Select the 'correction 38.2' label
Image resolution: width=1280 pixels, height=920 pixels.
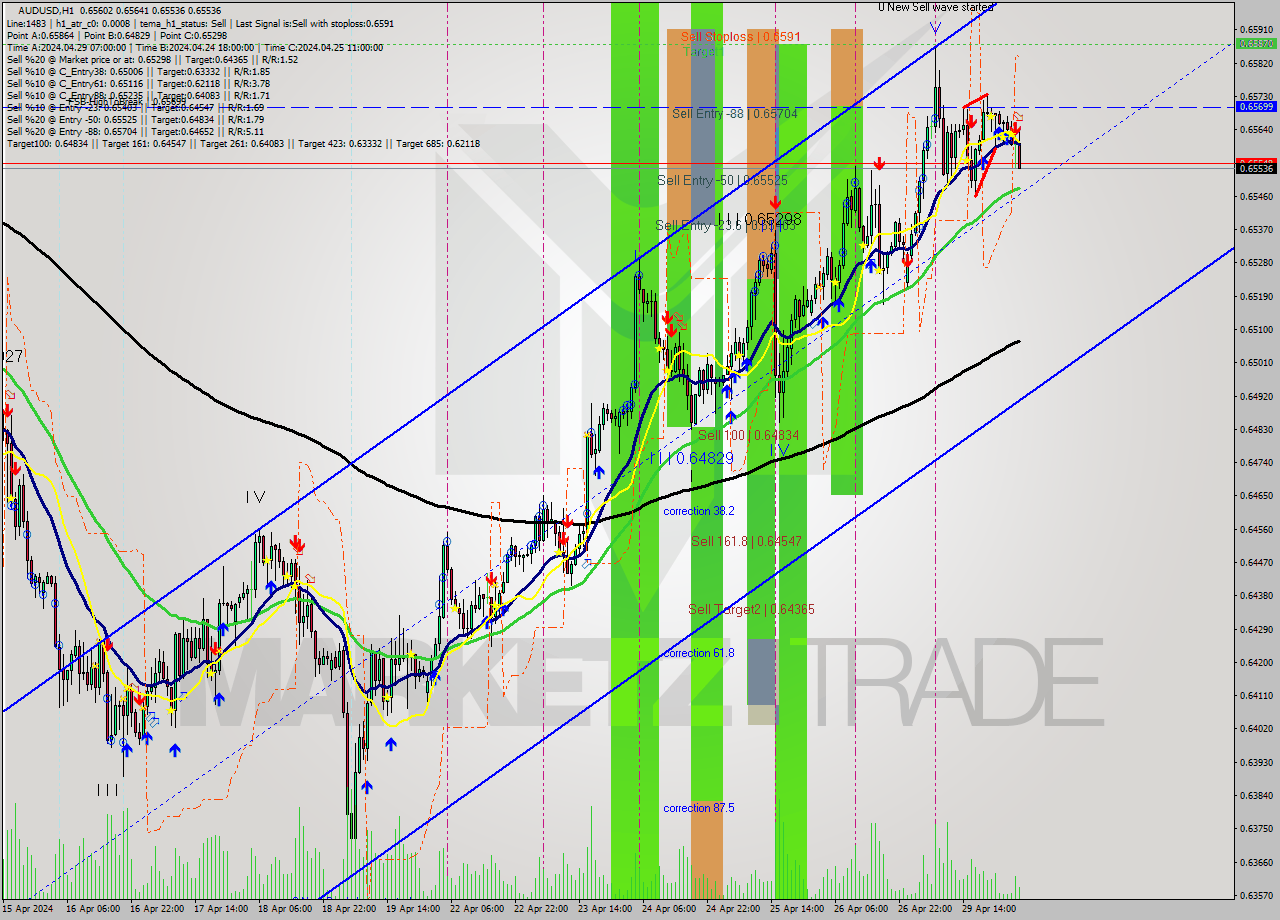point(699,511)
